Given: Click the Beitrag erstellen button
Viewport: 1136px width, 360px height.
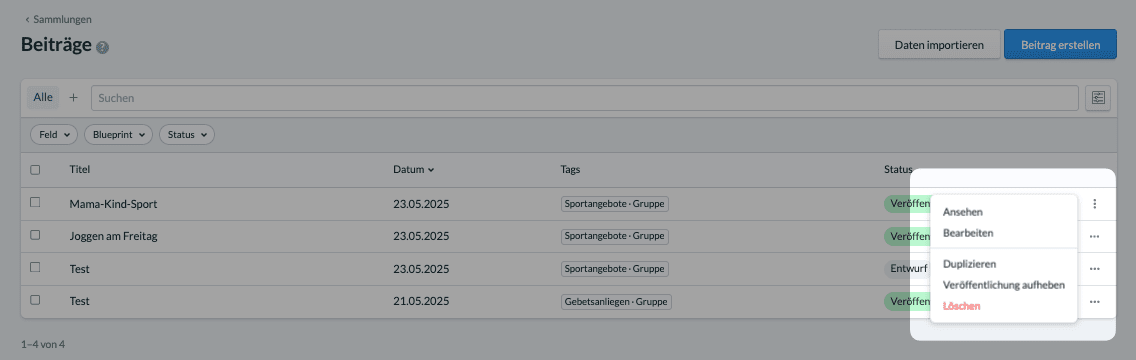Looking at the screenshot, I should [1060, 45].
